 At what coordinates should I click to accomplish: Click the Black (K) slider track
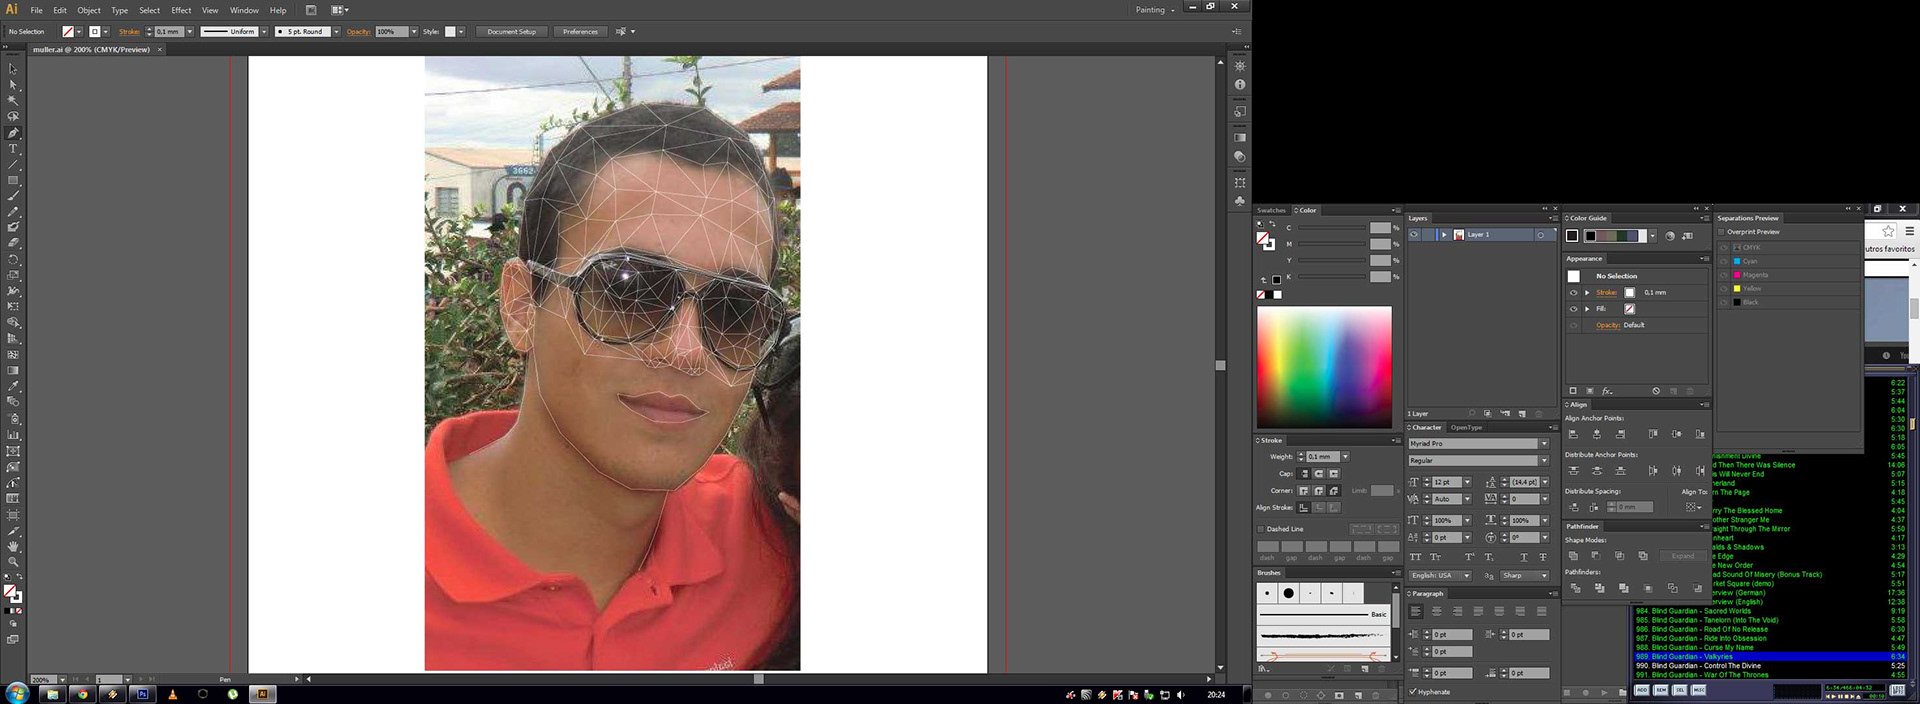1331,277
